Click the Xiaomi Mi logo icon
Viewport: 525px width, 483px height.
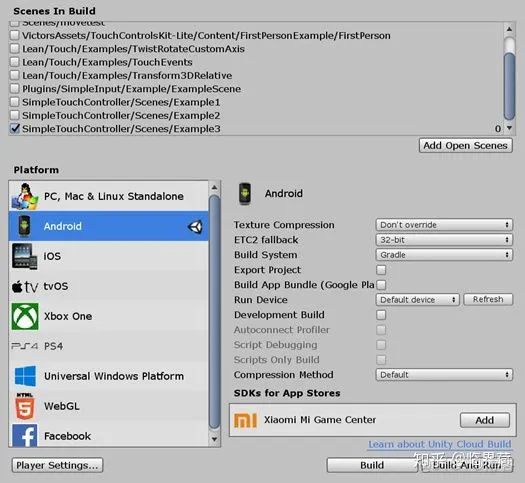(245, 420)
